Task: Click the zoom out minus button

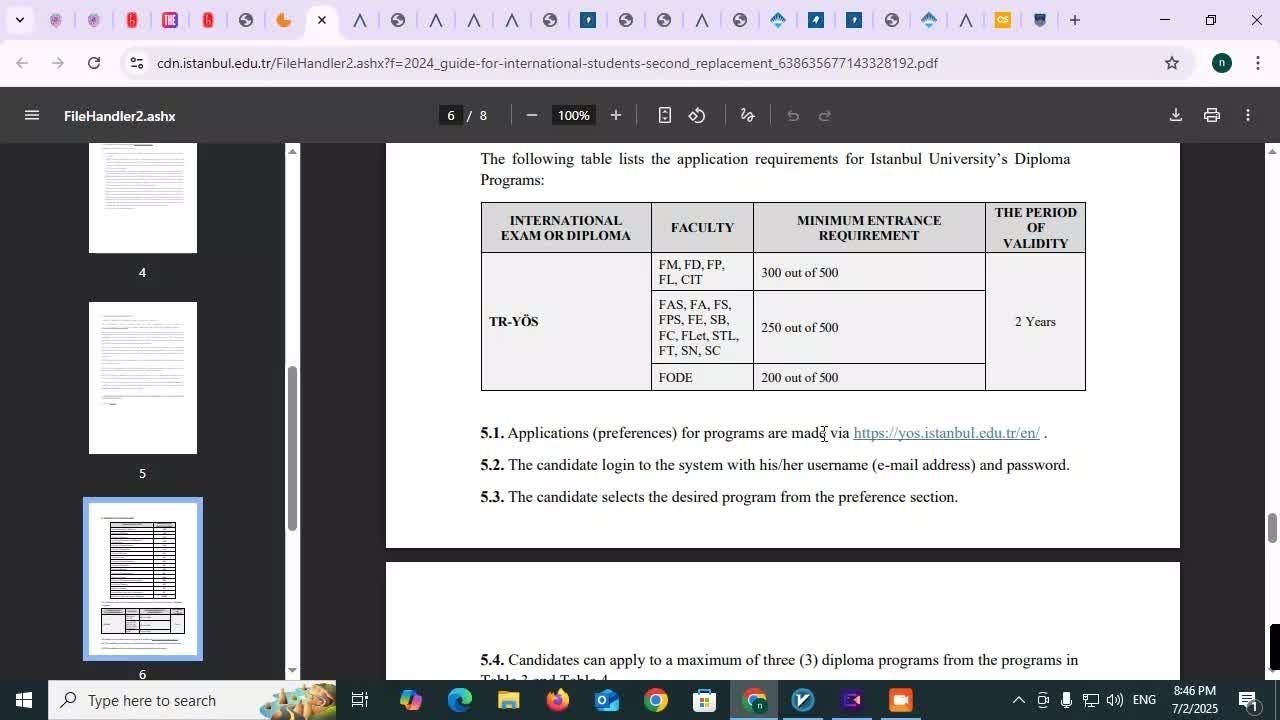Action: coord(532,115)
